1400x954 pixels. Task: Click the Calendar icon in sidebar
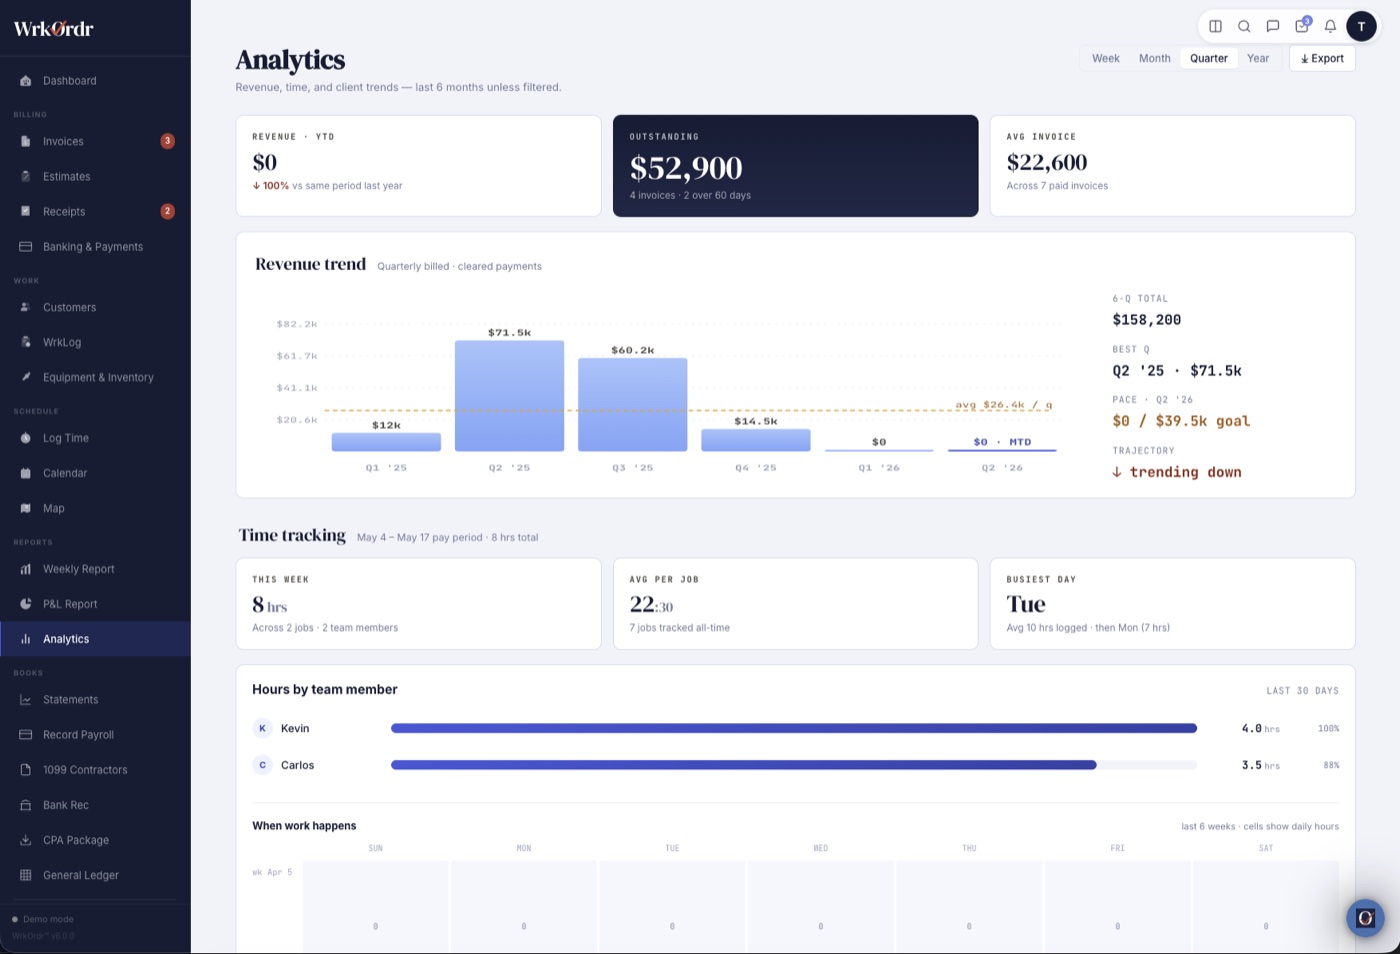click(26, 474)
